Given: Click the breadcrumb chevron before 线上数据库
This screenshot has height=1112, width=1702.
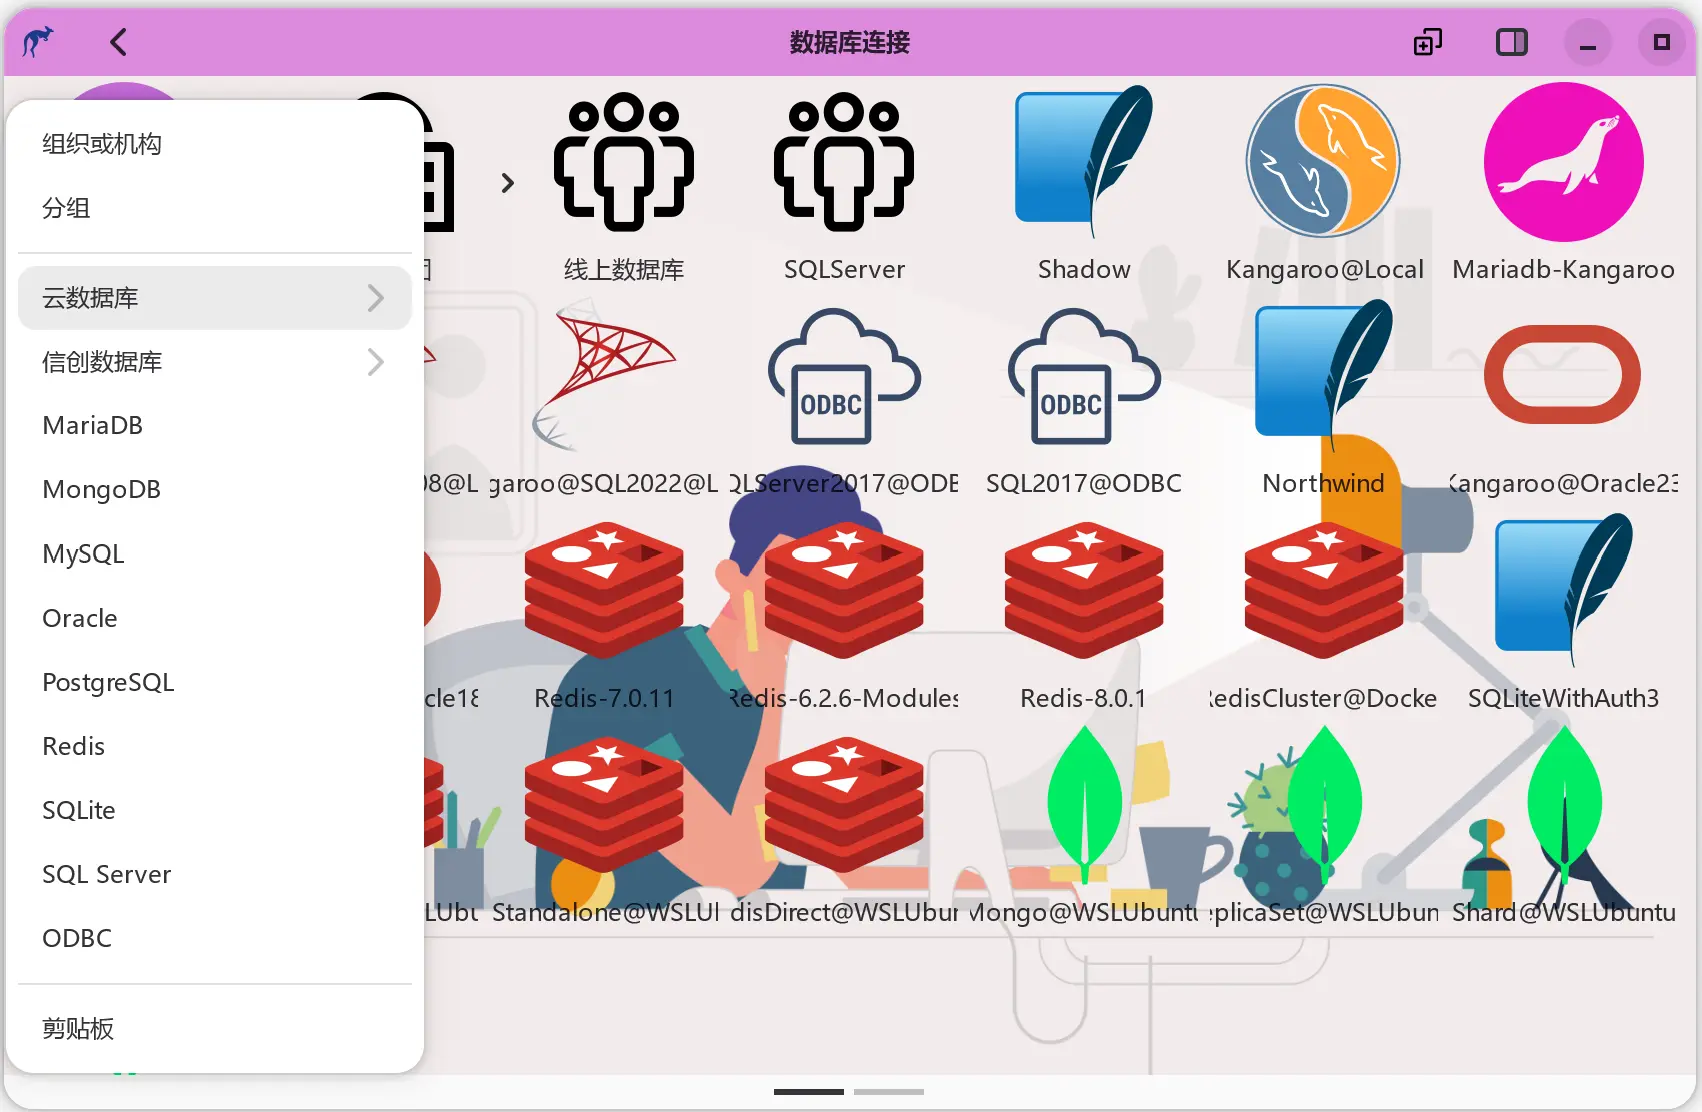Looking at the screenshot, I should pyautogui.click(x=508, y=183).
